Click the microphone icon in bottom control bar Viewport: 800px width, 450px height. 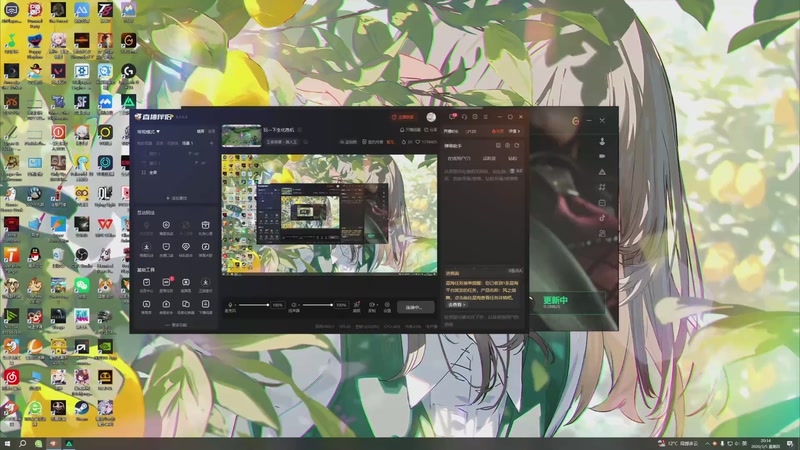pos(230,305)
